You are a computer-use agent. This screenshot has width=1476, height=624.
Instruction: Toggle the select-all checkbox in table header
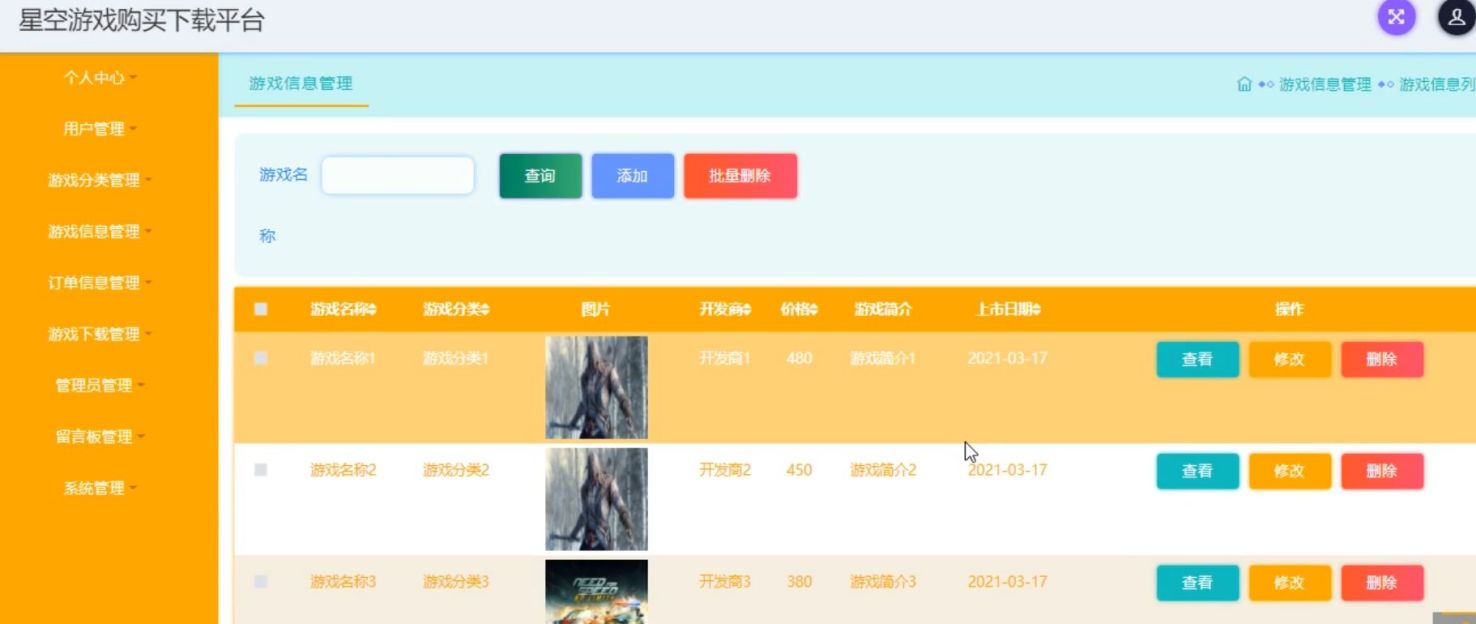261,309
